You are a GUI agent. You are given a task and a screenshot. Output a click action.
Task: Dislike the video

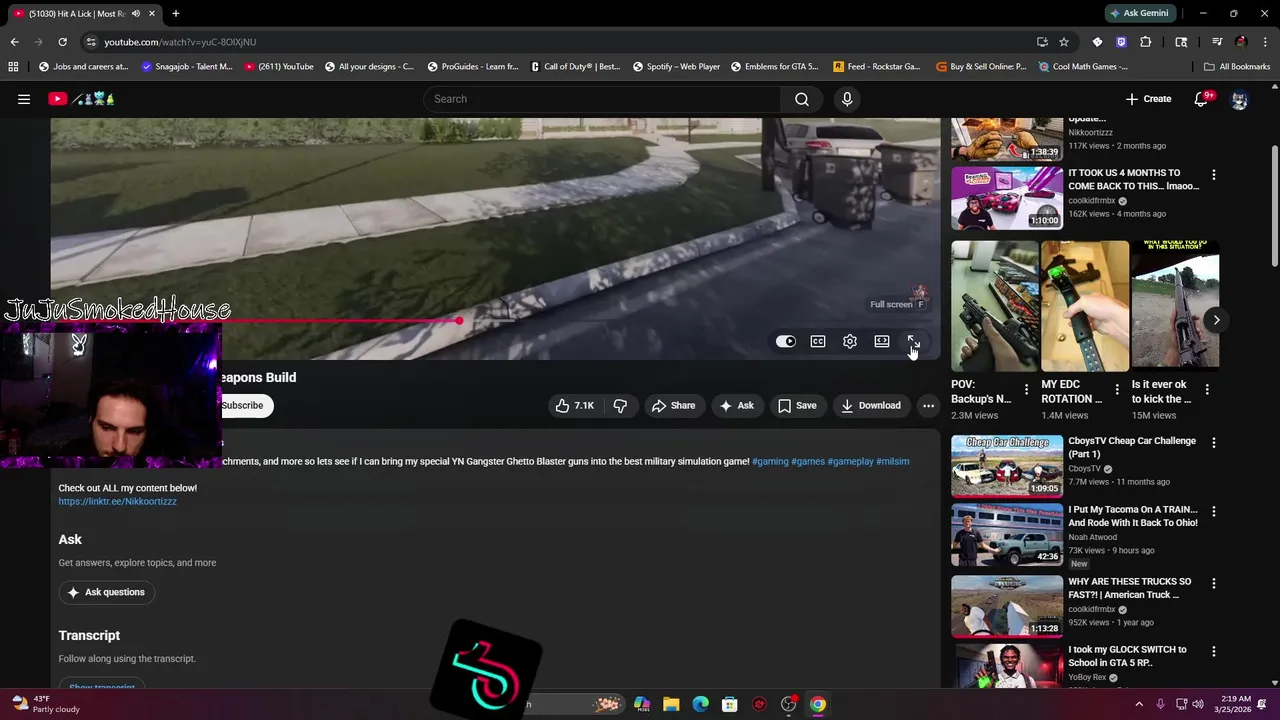pos(620,406)
